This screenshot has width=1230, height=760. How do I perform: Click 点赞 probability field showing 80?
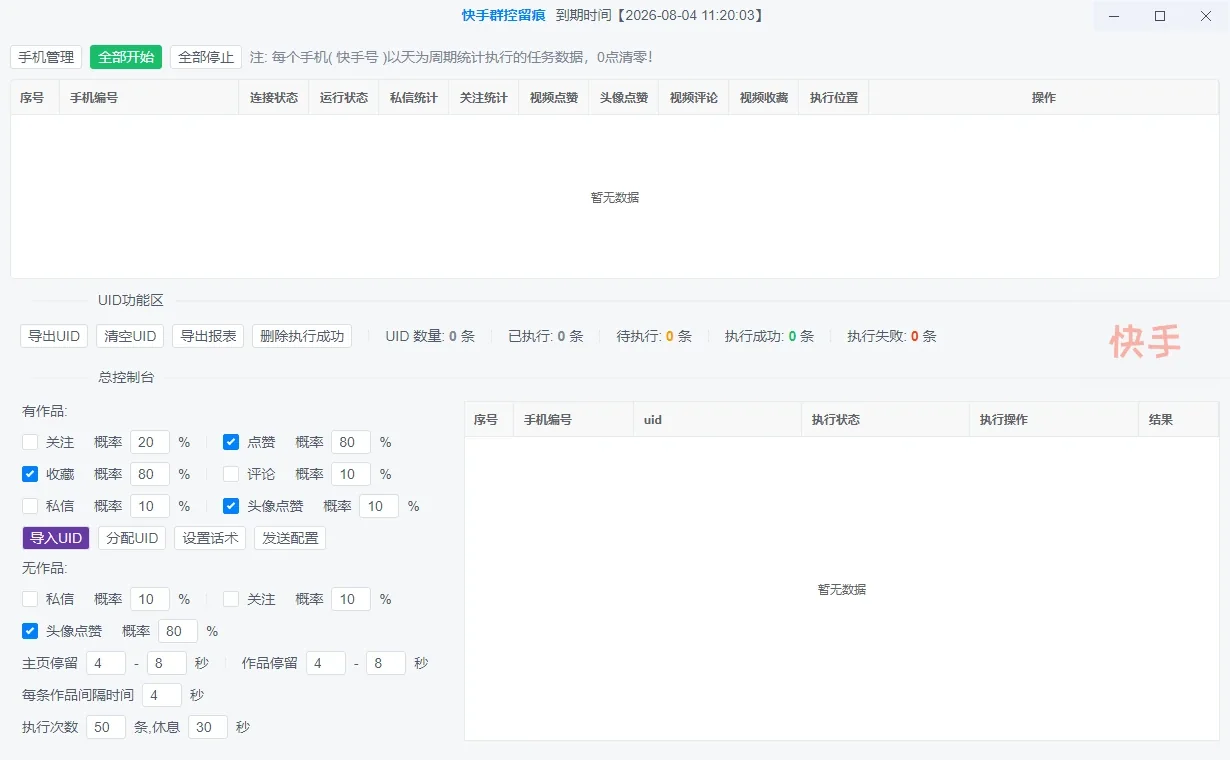tap(351, 442)
